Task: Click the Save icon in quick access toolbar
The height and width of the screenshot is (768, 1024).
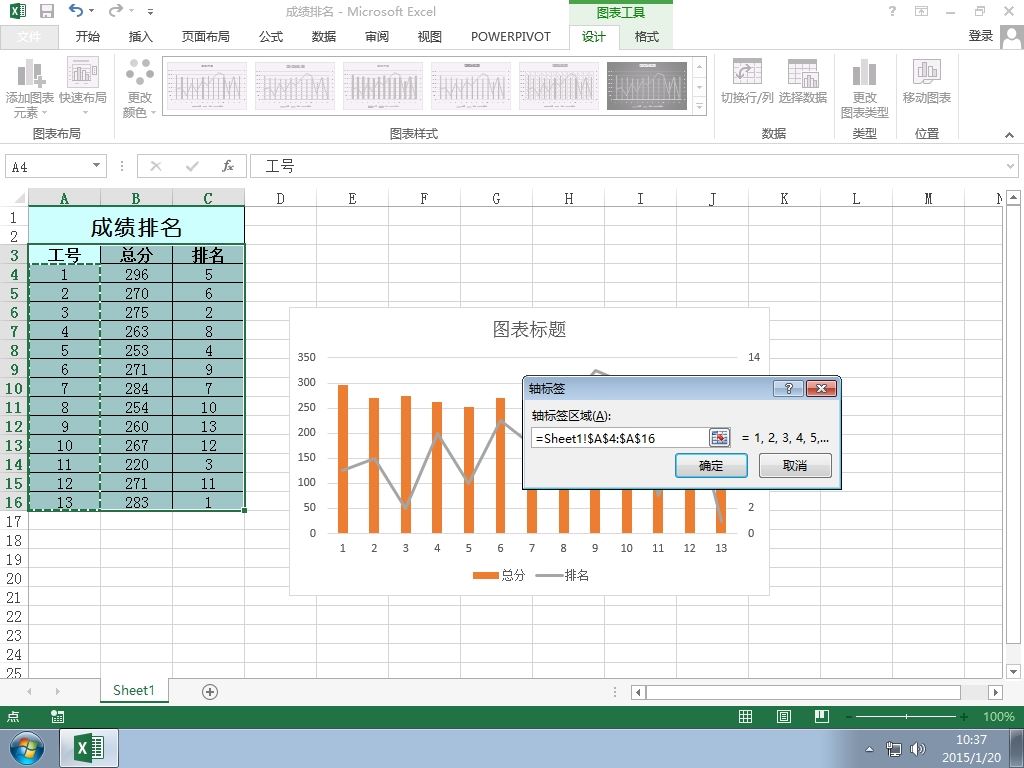Action: (47, 11)
